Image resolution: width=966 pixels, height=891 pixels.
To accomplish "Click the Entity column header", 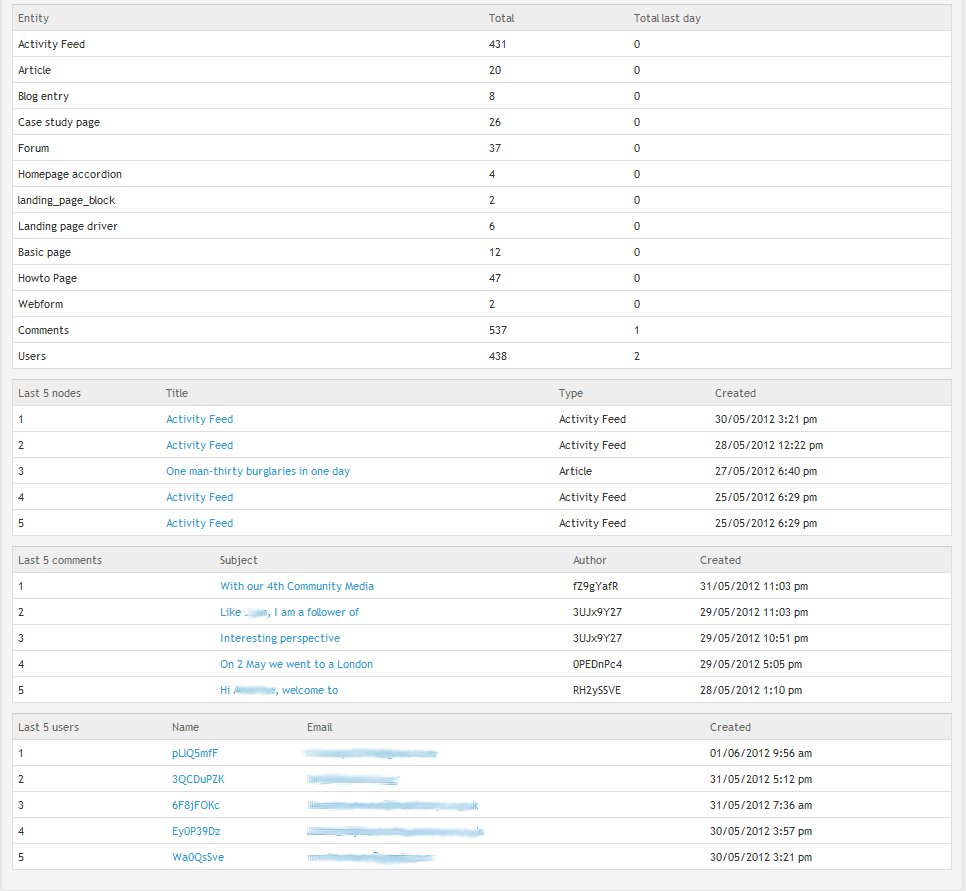I will (33, 18).
